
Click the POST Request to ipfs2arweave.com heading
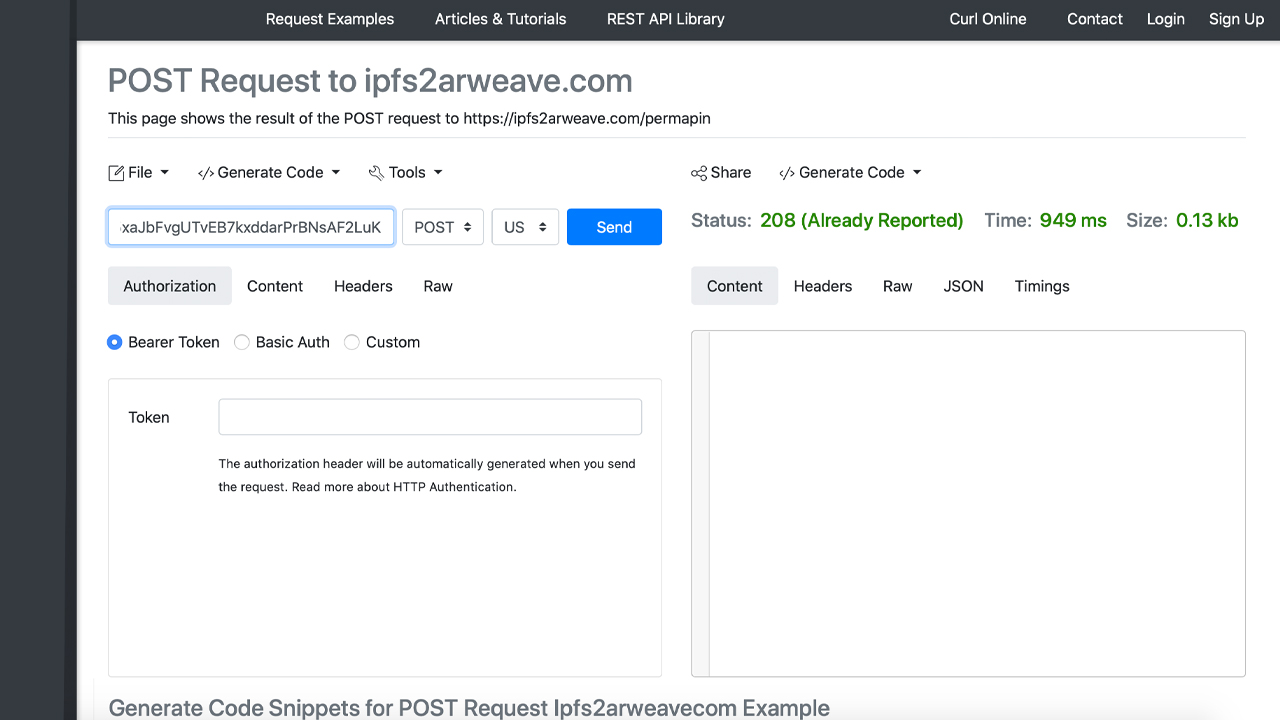[x=370, y=80]
